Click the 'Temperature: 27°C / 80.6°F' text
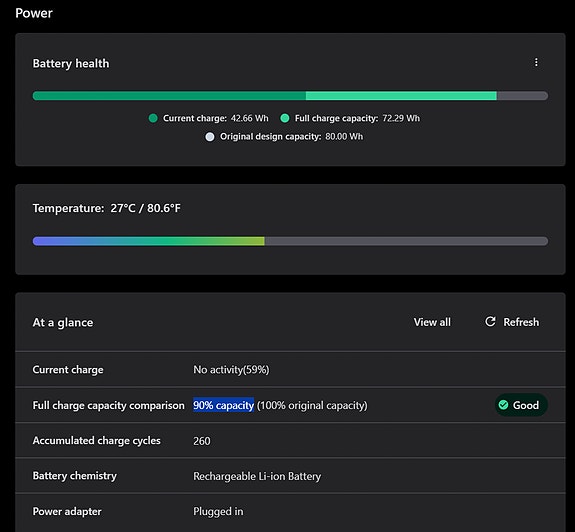Viewport: 575px width, 532px height. tap(107, 208)
